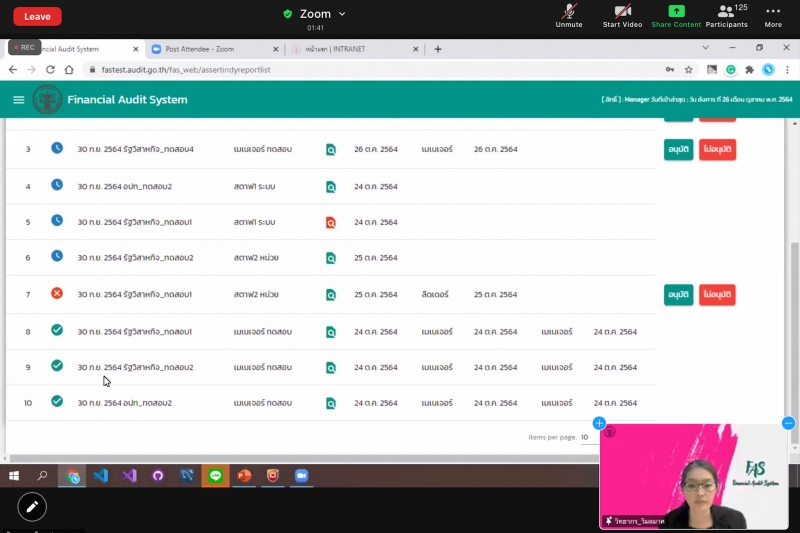The width and height of the screenshot is (800, 533).
Task: Click the red reject button in row 3
Action: coord(717,149)
